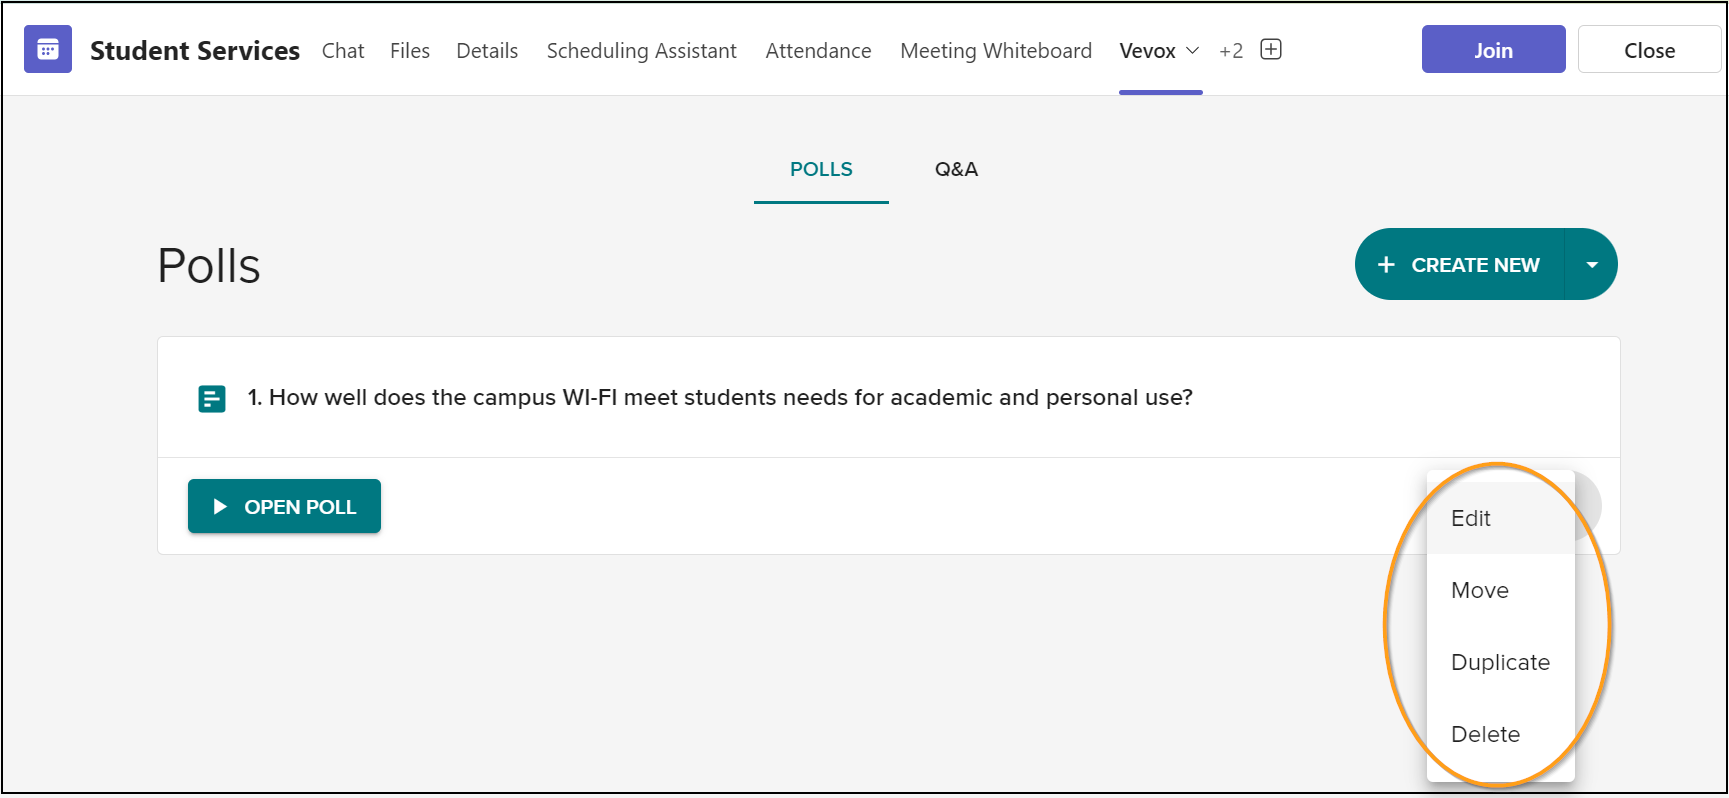
Task: Choose Edit from the poll menu
Action: point(1470,518)
